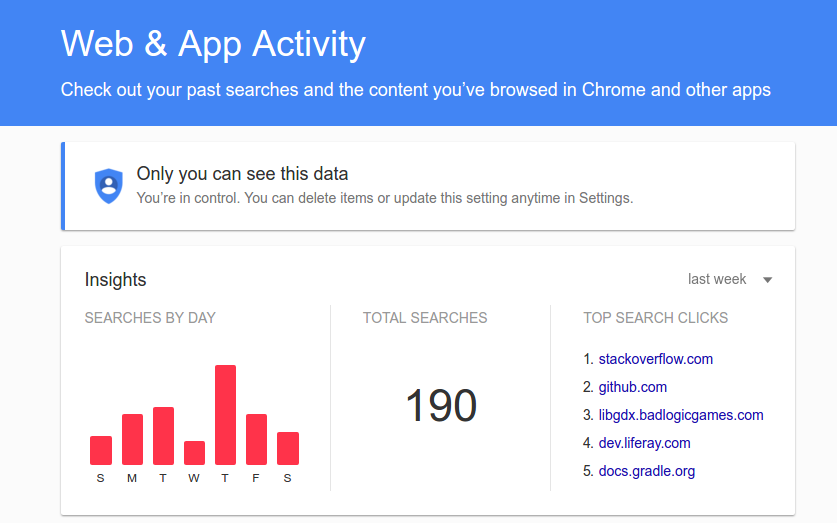Open dev.liferay.com link
This screenshot has width=837, height=523.
point(644,443)
